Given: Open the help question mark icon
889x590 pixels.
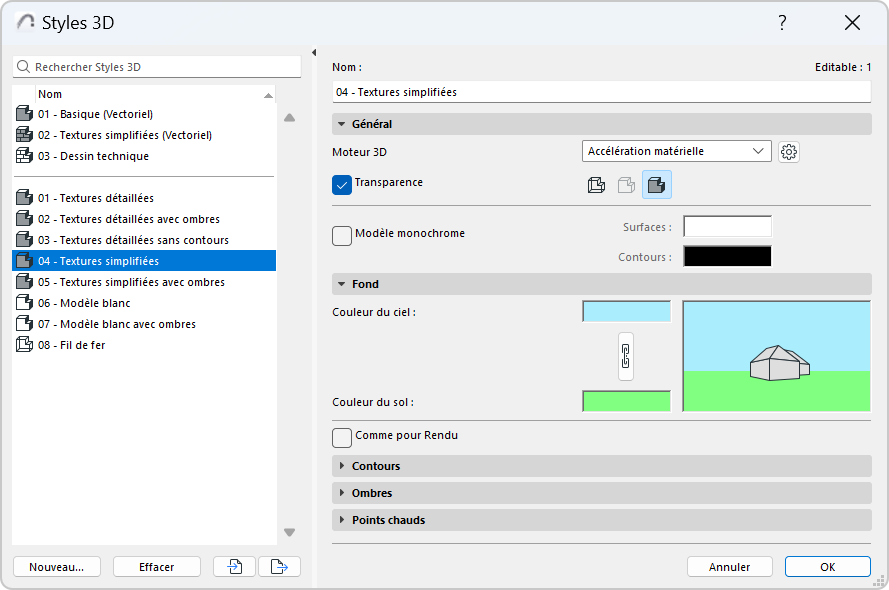Looking at the screenshot, I should pyautogui.click(x=782, y=23).
